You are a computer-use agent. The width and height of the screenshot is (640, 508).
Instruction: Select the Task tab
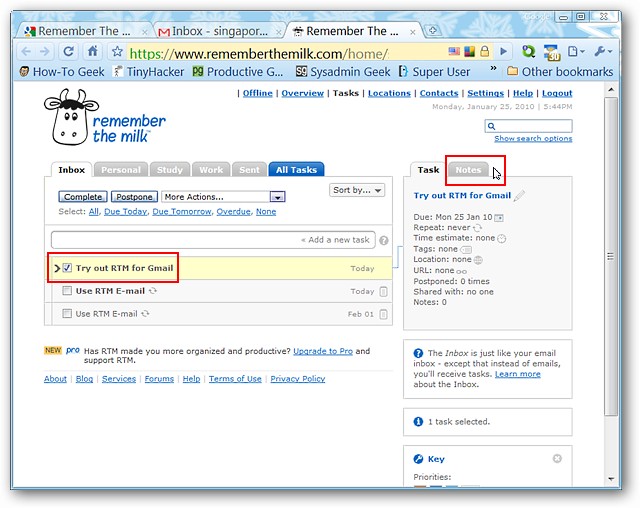pyautogui.click(x=428, y=170)
